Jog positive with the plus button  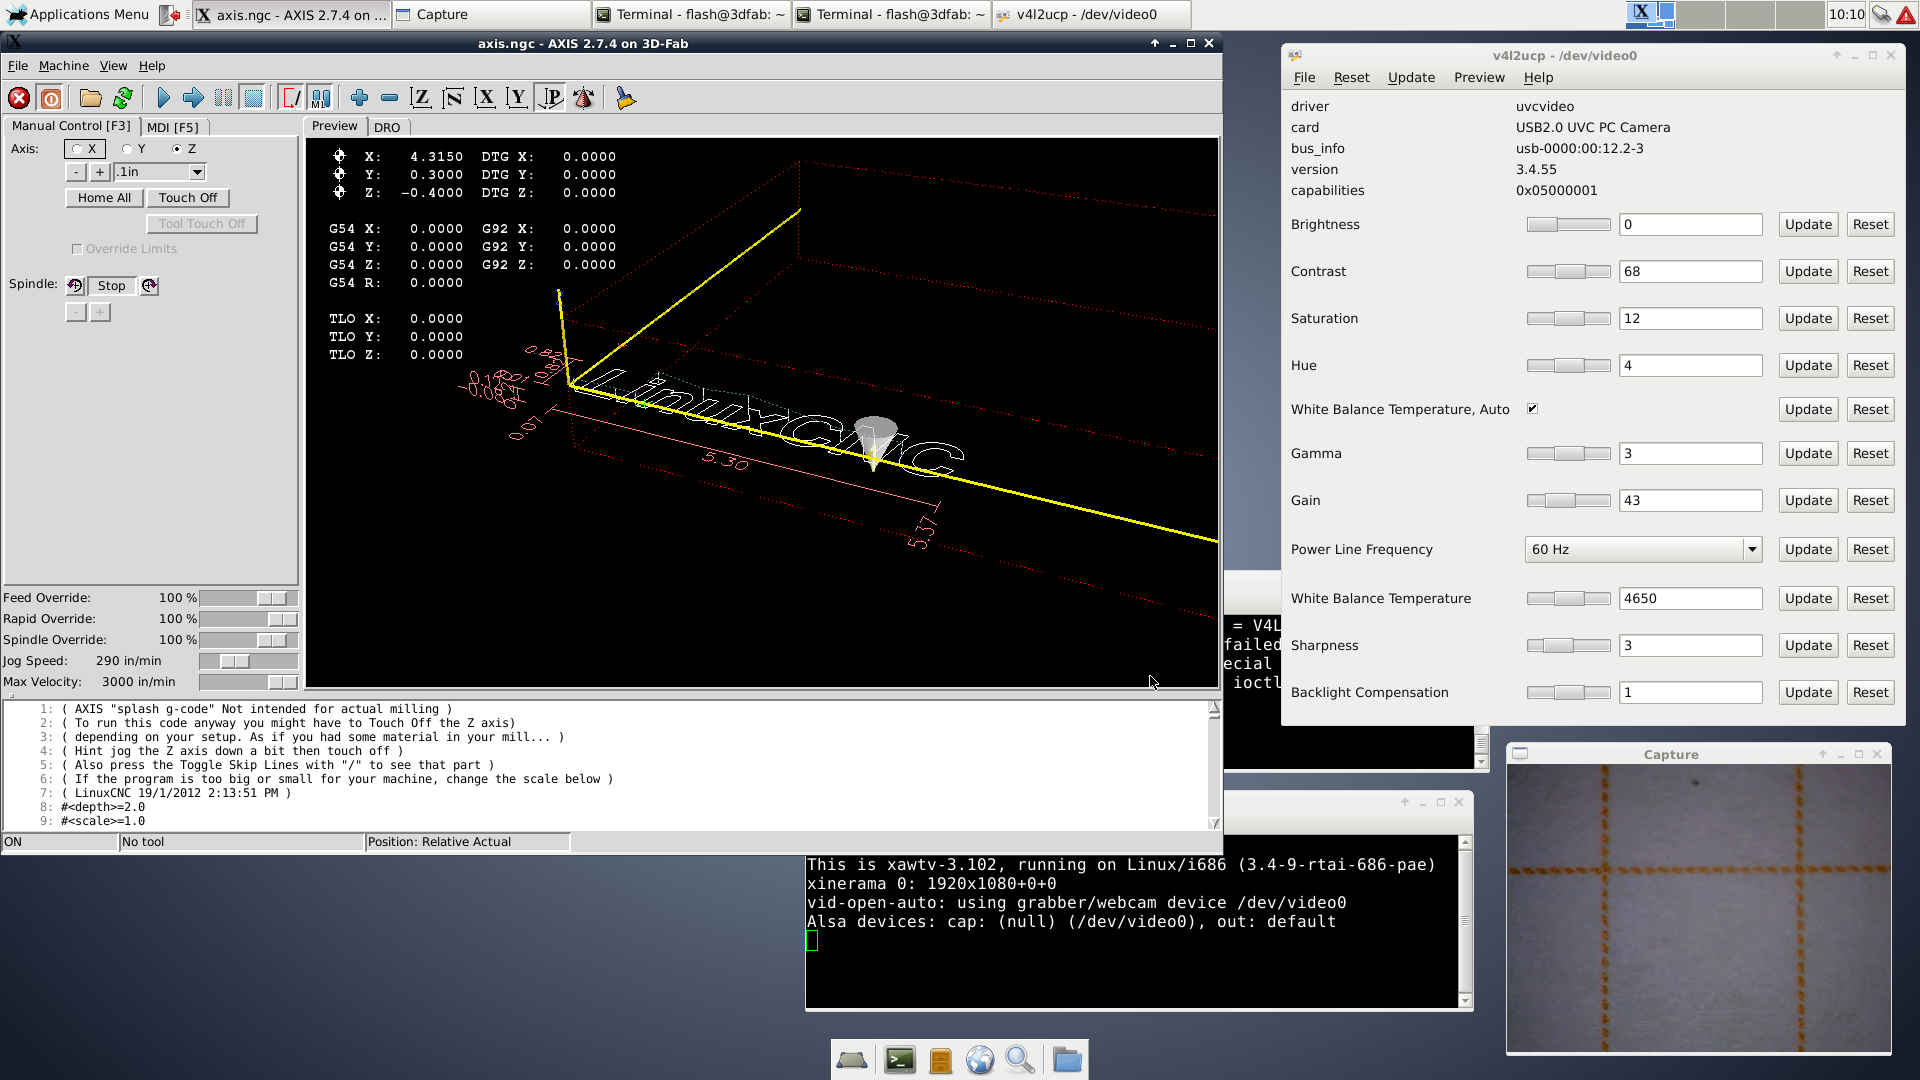(100, 172)
